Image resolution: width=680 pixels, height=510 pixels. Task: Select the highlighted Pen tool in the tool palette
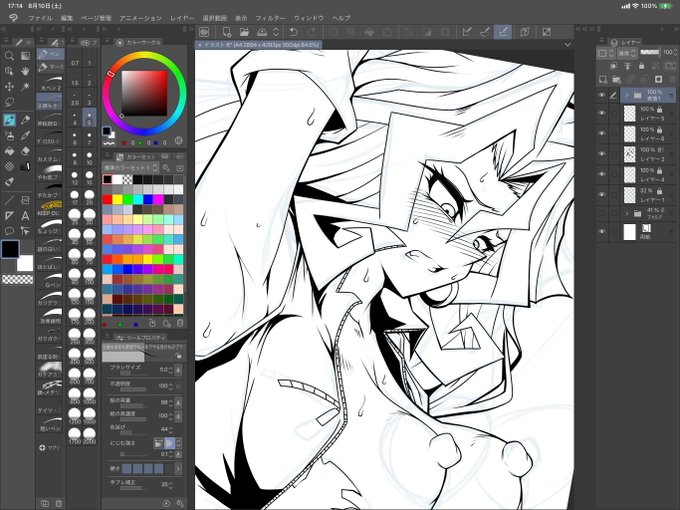tap(9, 120)
